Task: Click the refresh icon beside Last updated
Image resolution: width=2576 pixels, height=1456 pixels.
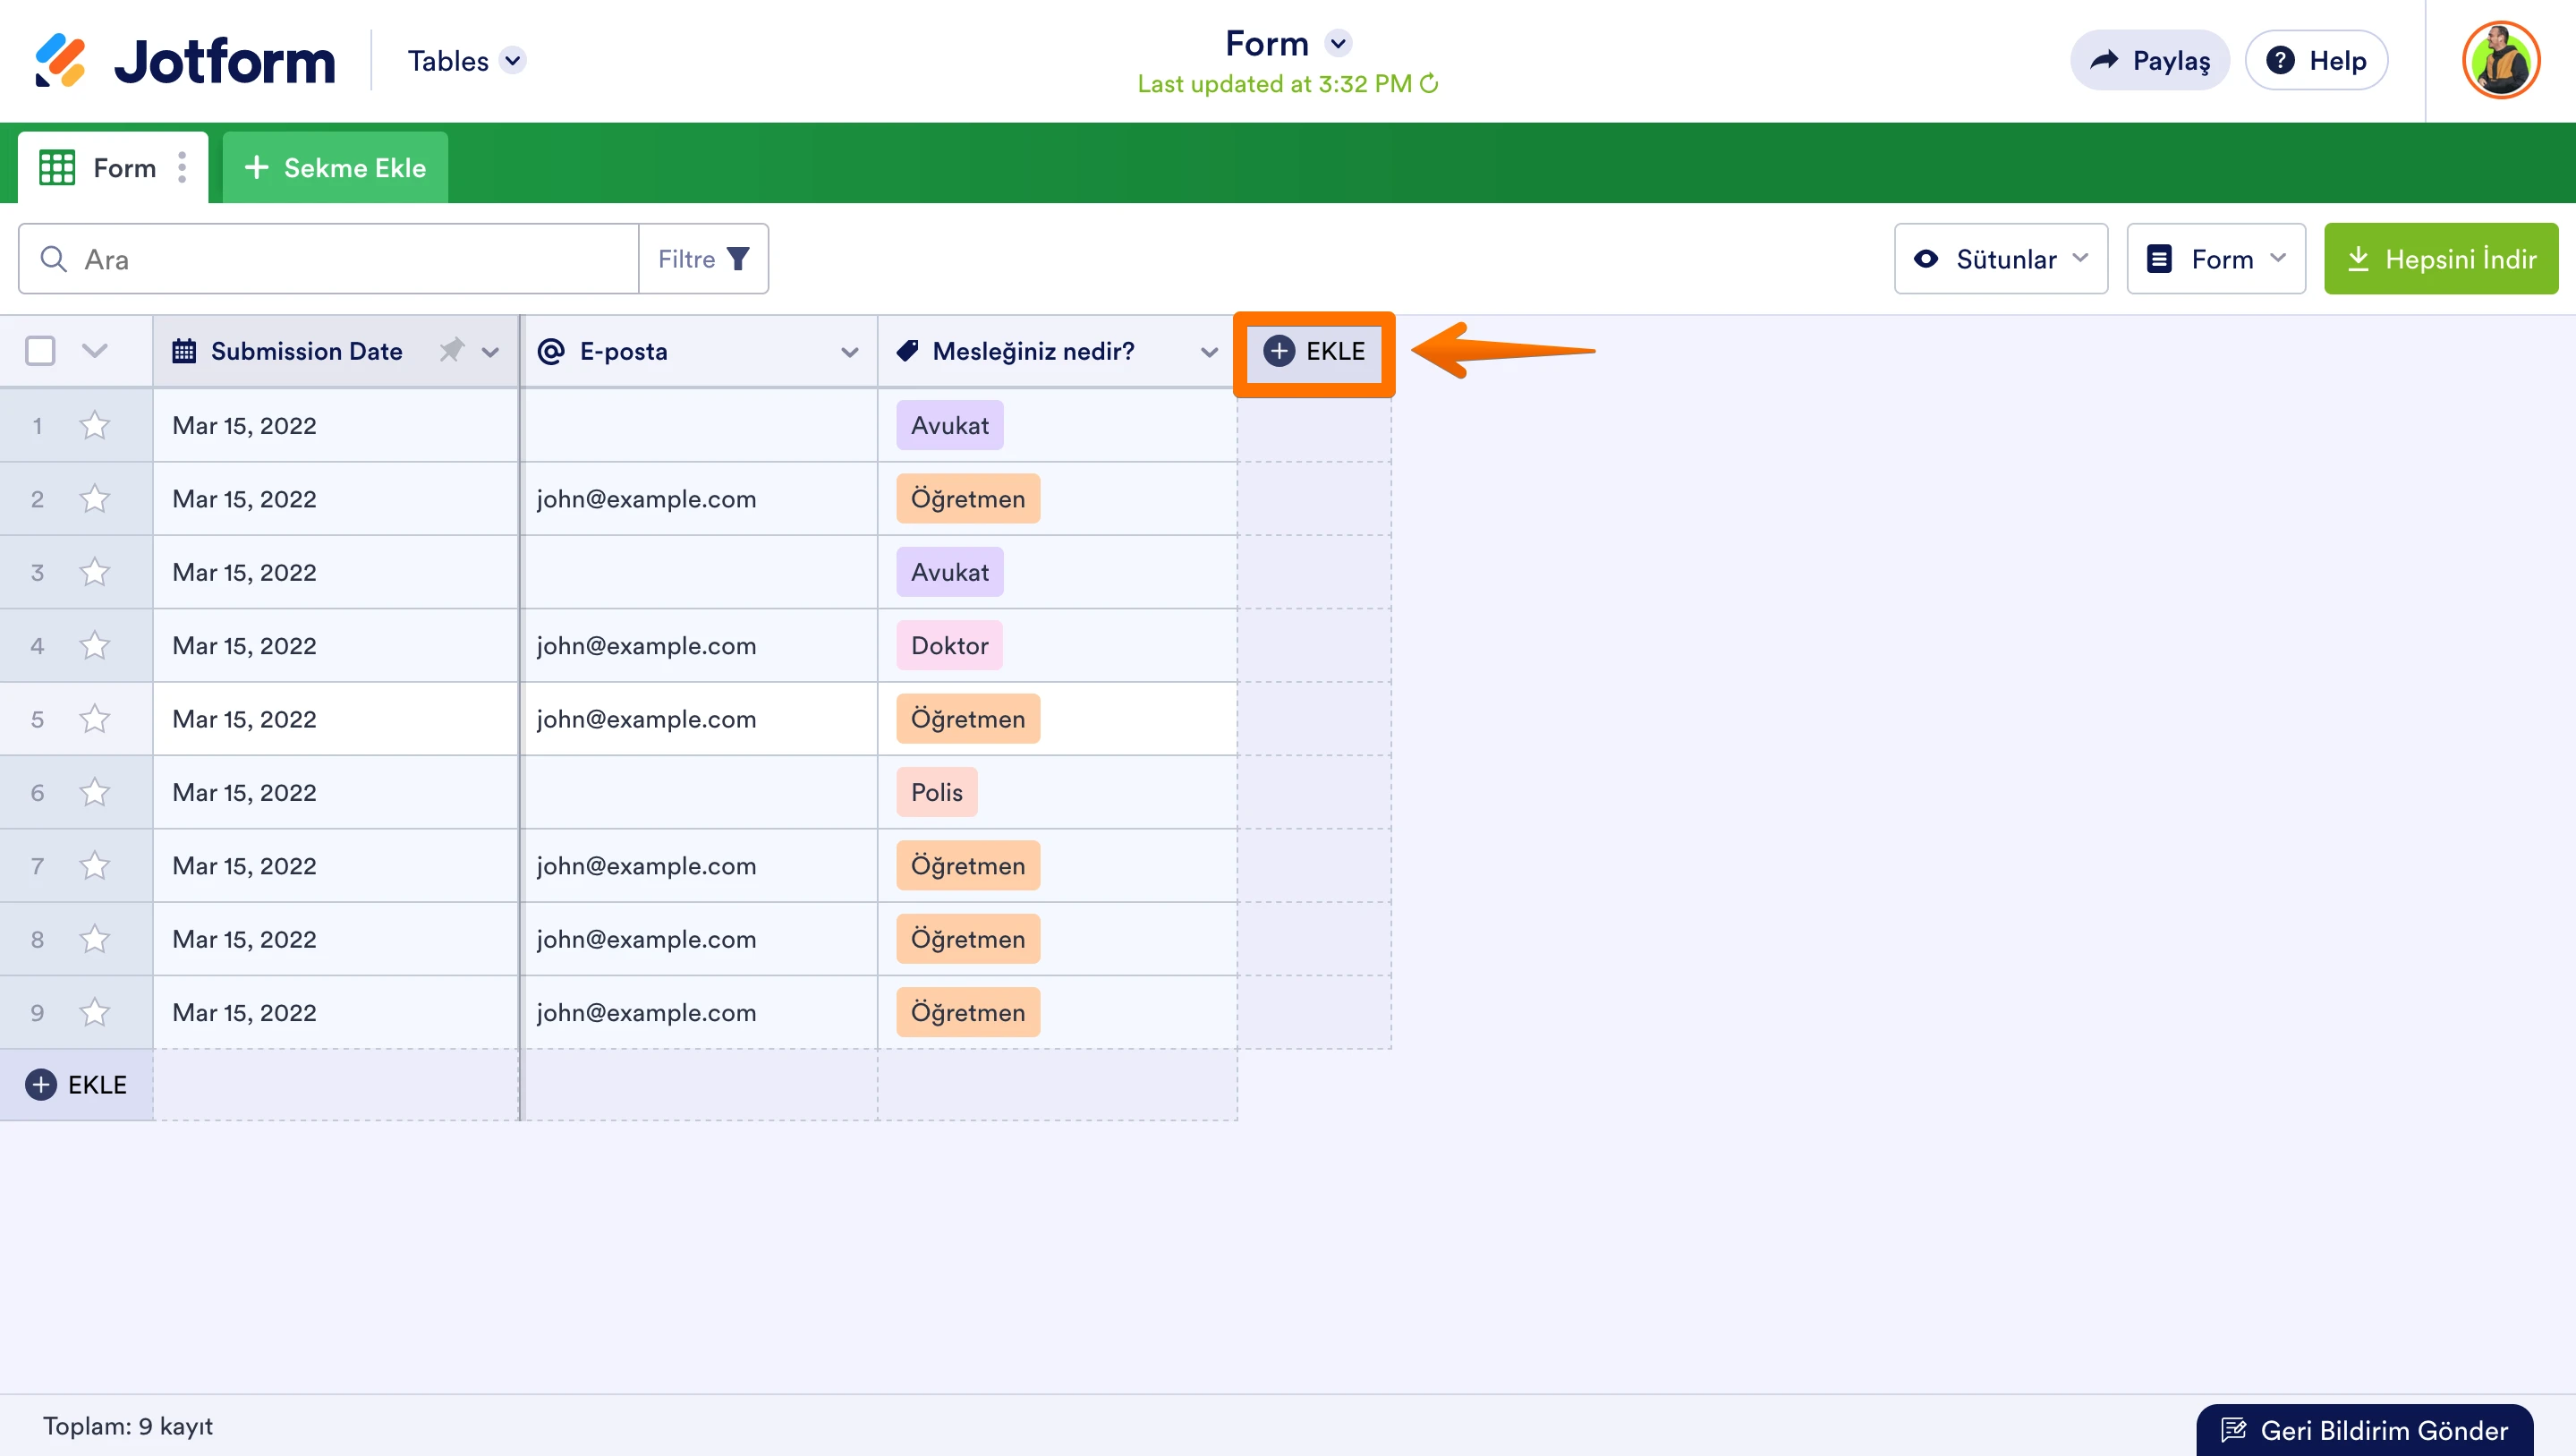Action: [x=1429, y=83]
